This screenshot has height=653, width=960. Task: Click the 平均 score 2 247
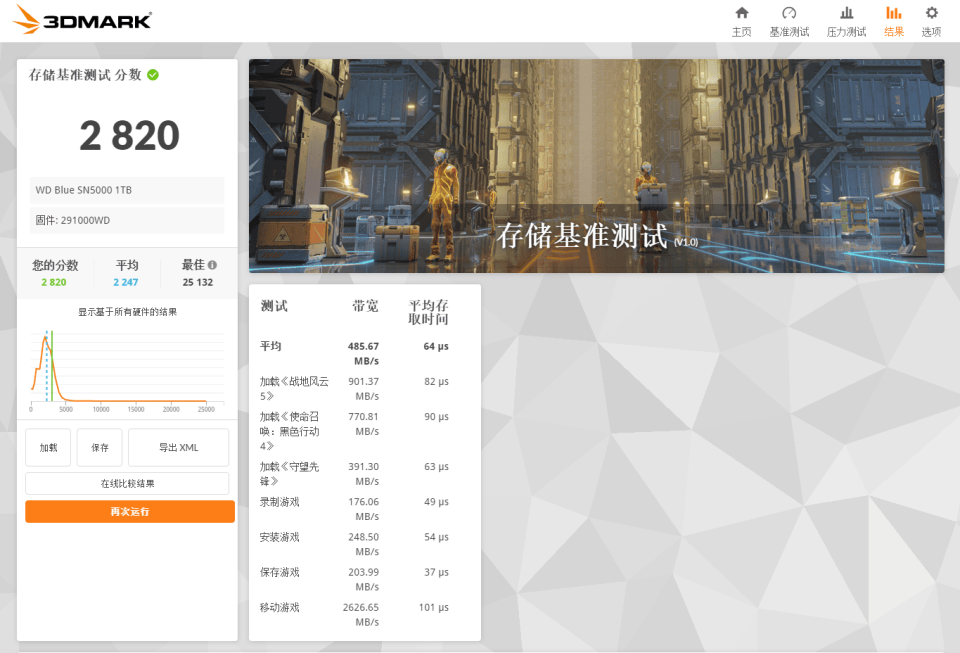(126, 282)
